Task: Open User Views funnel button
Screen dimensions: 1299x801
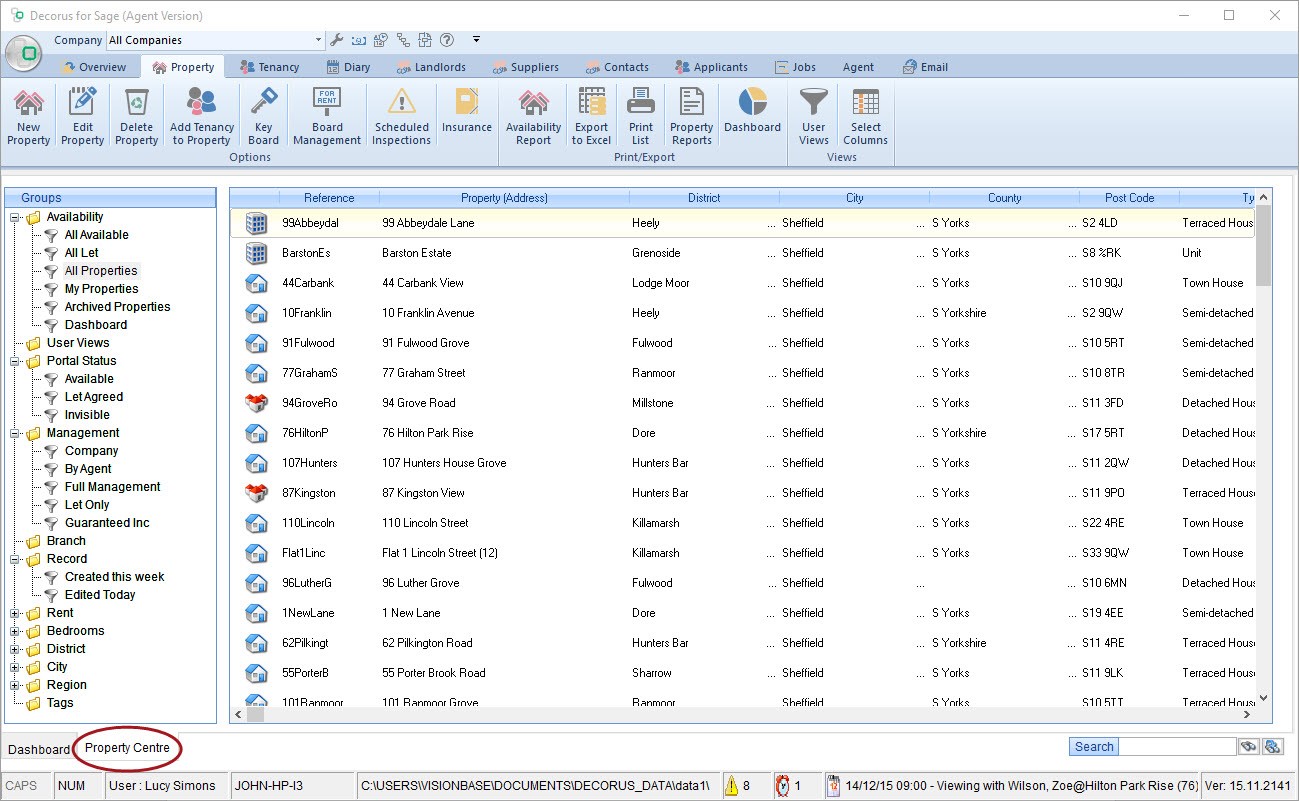Action: click(814, 117)
